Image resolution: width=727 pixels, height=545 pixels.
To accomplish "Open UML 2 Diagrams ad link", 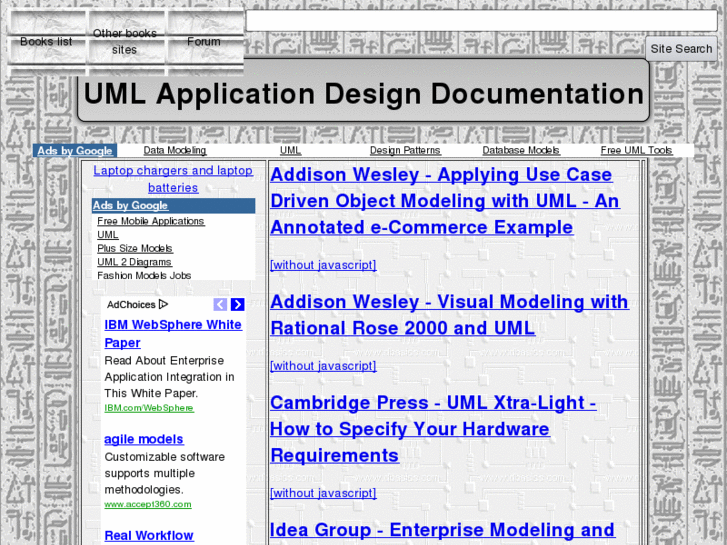I will click(134, 262).
